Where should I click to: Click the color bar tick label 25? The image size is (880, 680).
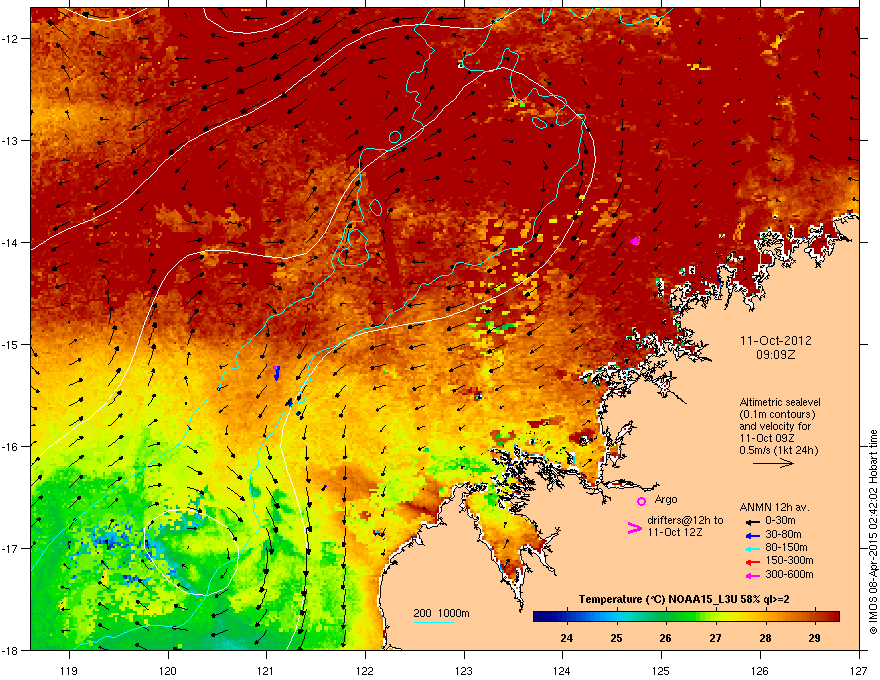[x=616, y=638]
